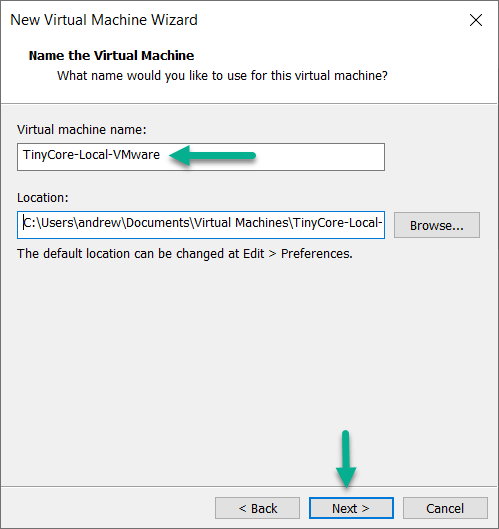Go back with the Back button
The image size is (499, 529).
pyautogui.click(x=257, y=508)
